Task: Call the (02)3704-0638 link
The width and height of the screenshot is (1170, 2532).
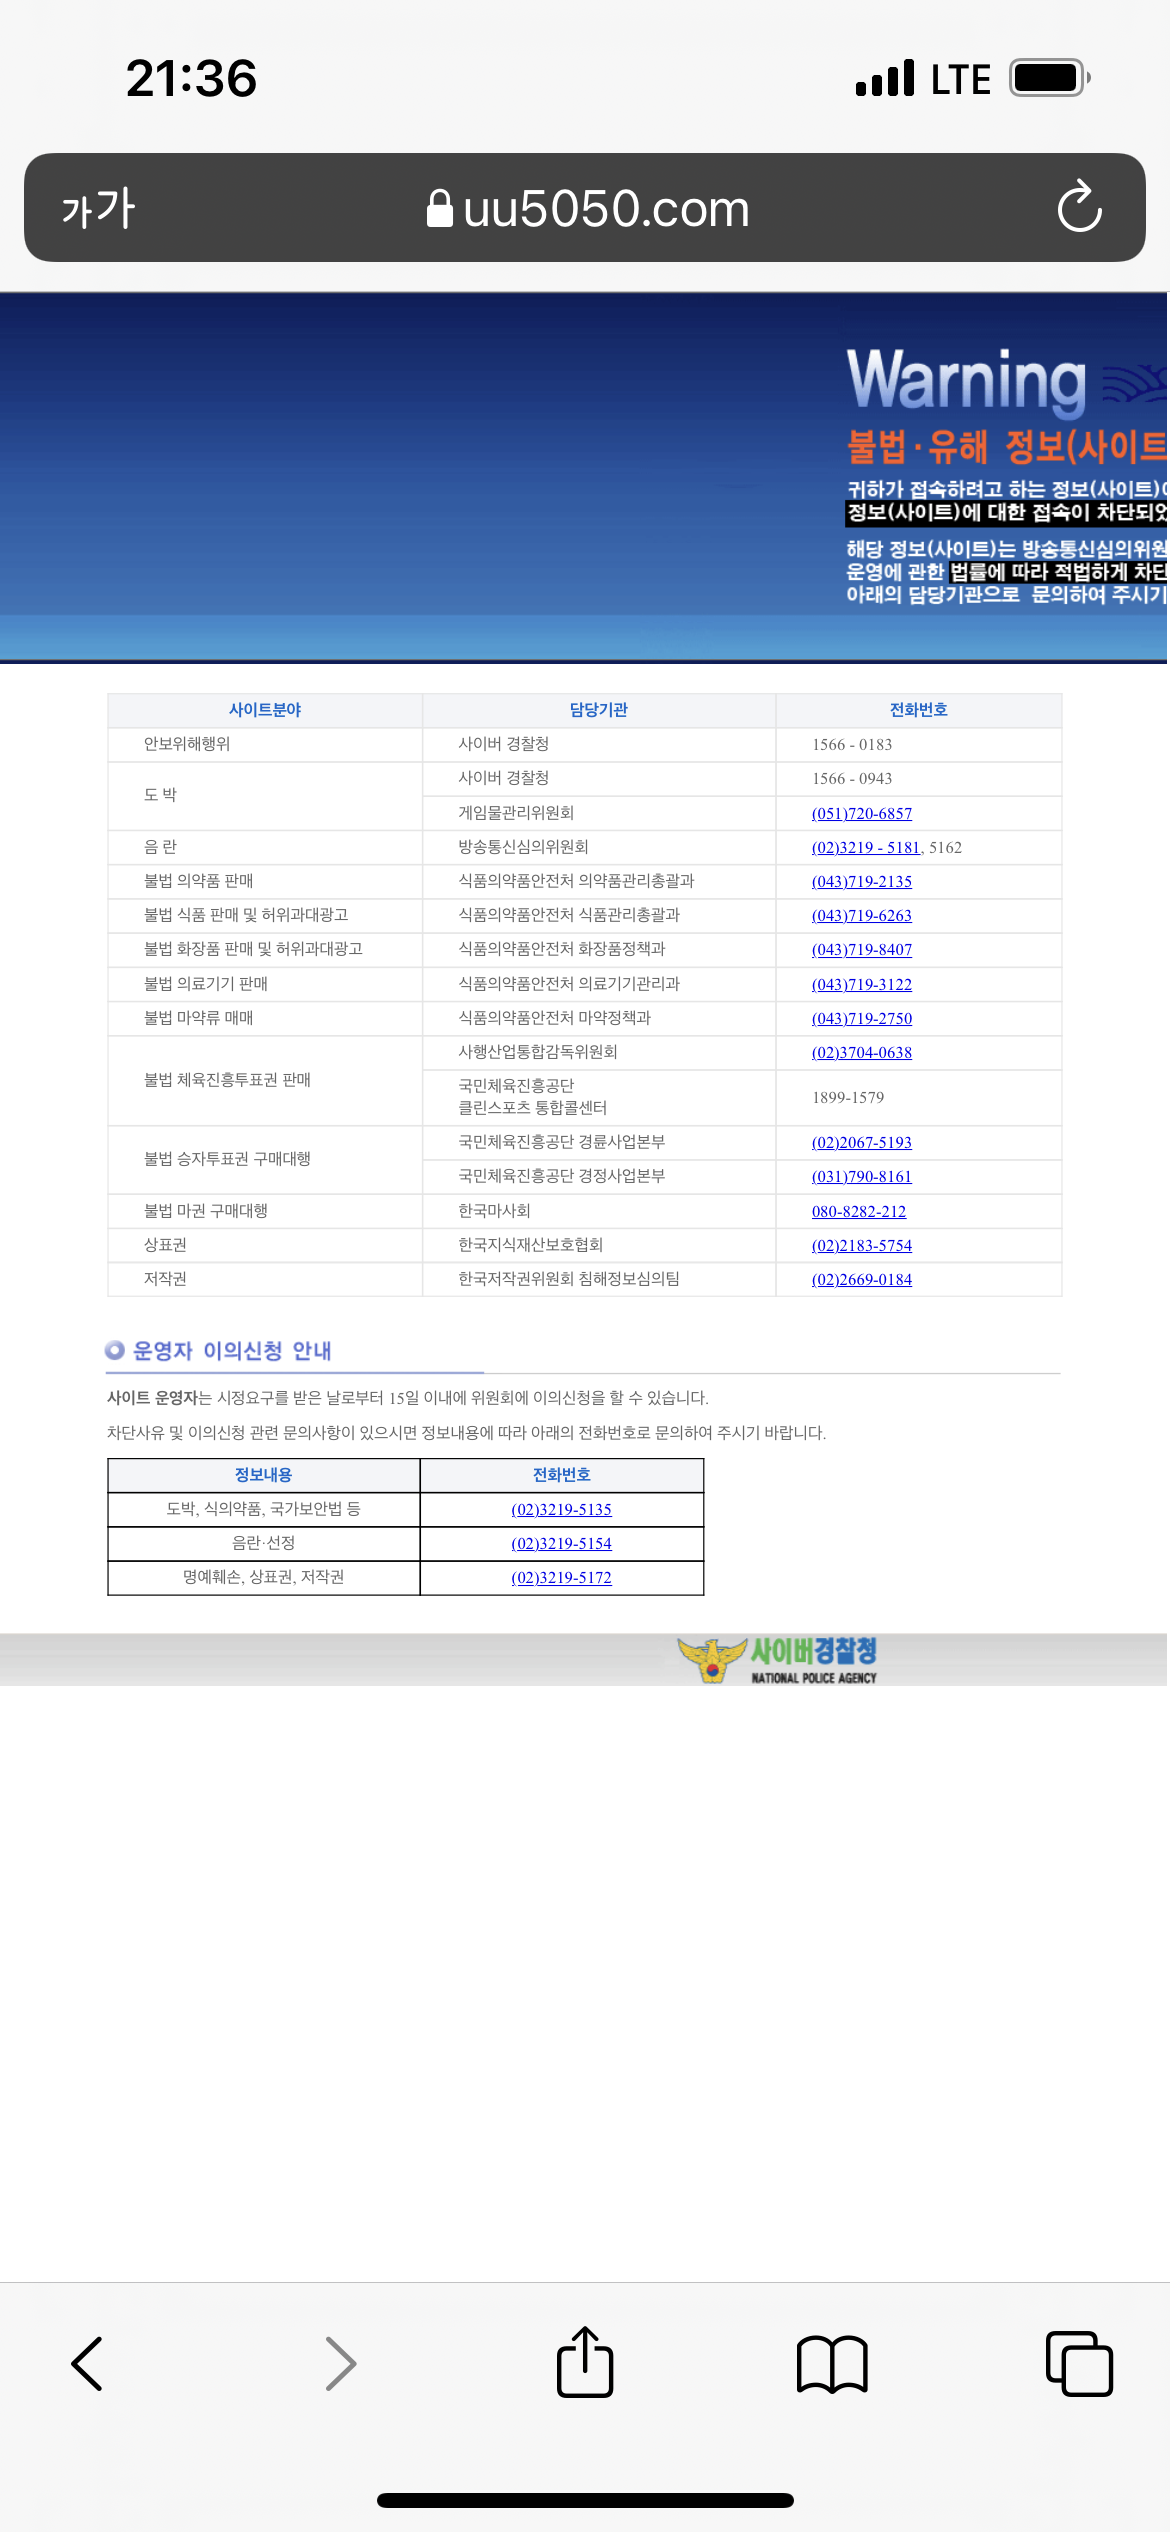Action: pos(862,1052)
